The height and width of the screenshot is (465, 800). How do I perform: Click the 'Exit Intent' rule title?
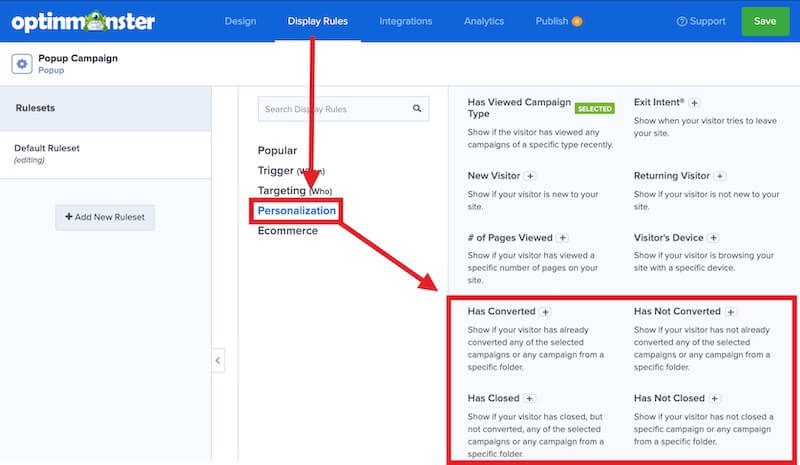pyautogui.click(x=659, y=102)
